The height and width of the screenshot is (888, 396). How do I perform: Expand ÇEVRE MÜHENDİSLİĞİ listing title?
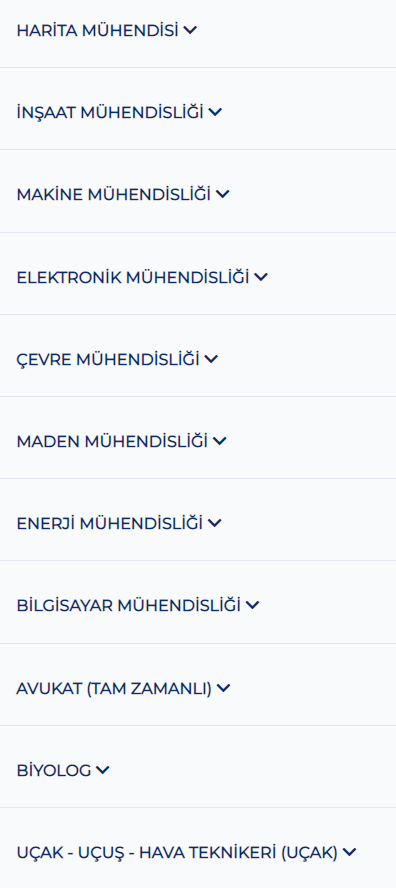pyautogui.click(x=108, y=360)
